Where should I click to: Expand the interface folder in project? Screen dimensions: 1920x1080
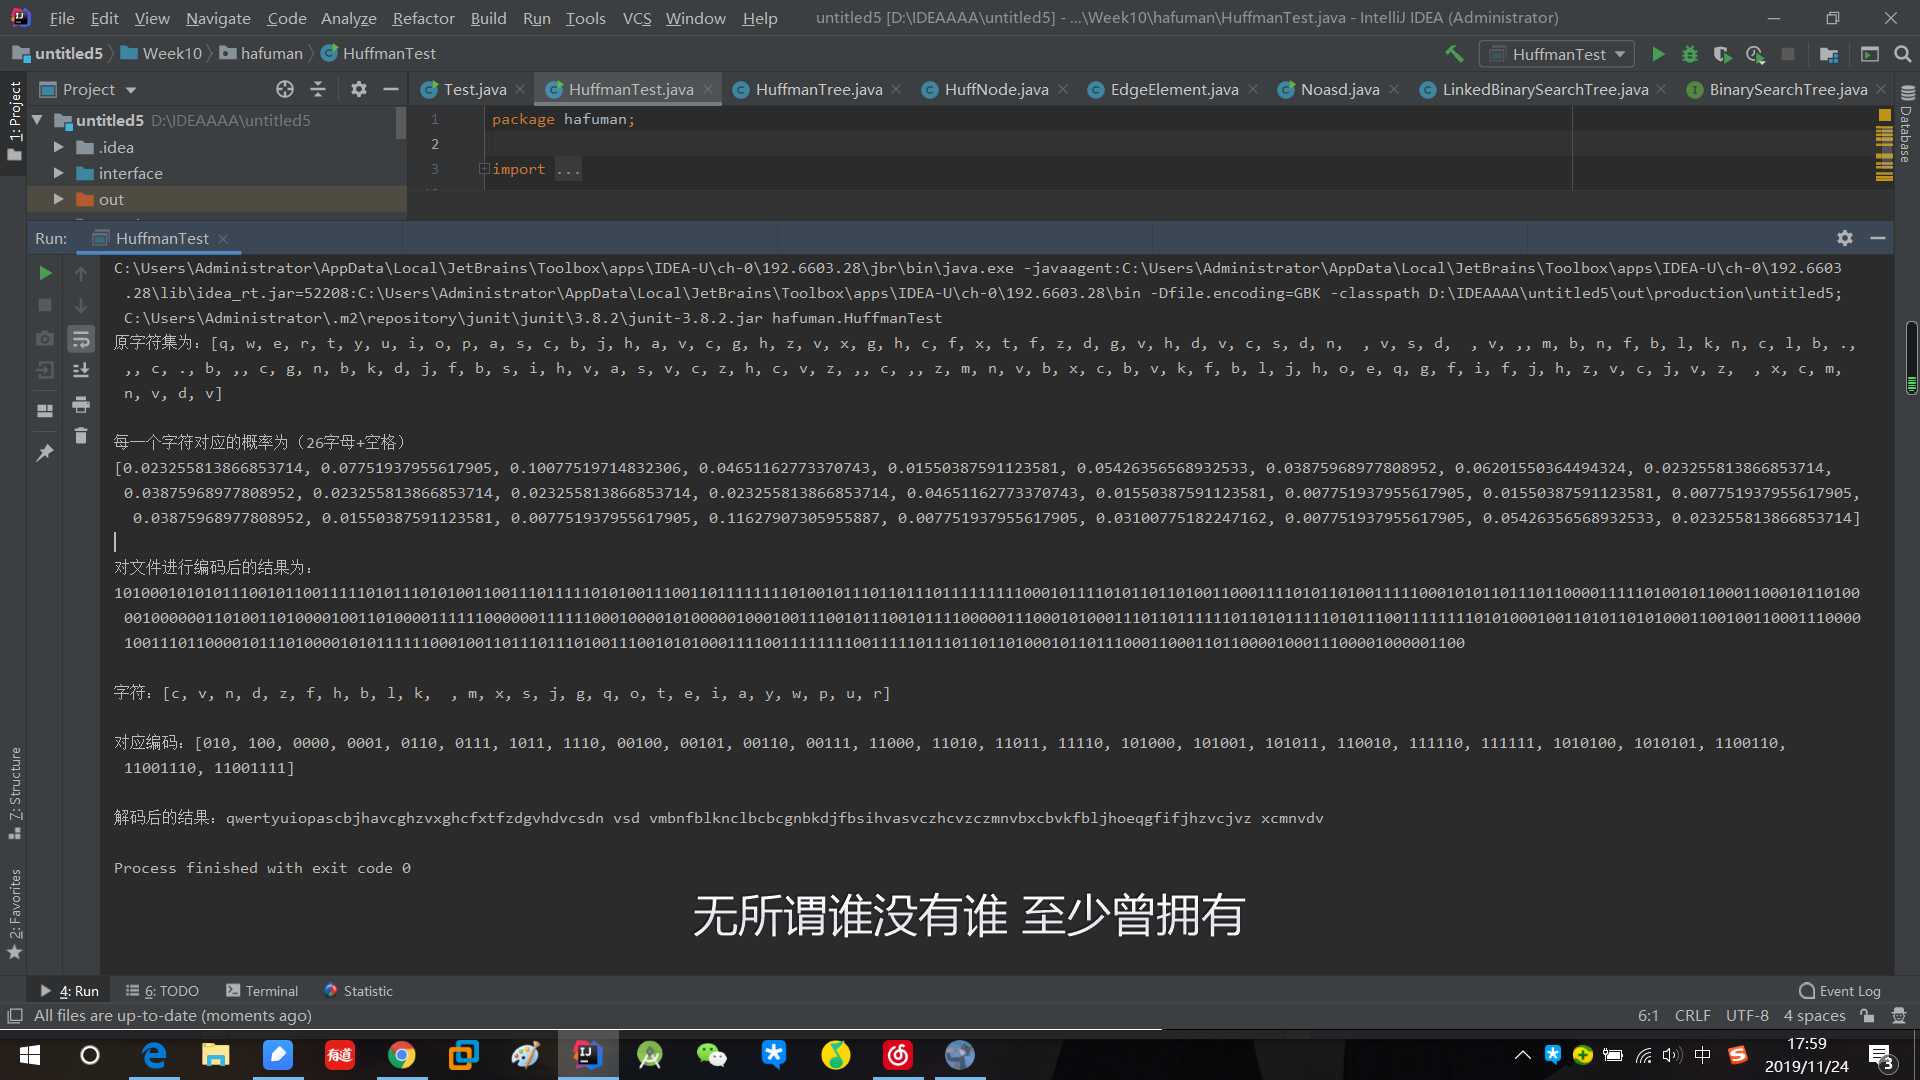click(x=58, y=173)
